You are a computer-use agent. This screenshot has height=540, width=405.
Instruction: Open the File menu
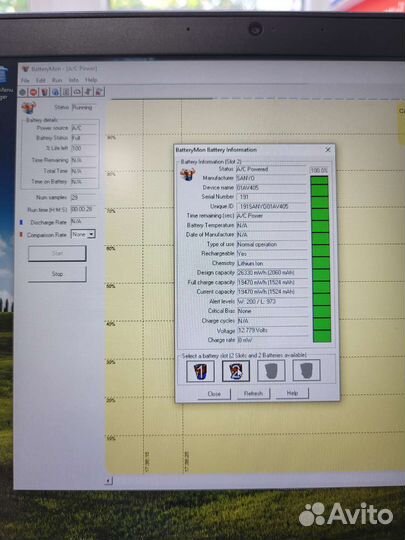(x=25, y=80)
